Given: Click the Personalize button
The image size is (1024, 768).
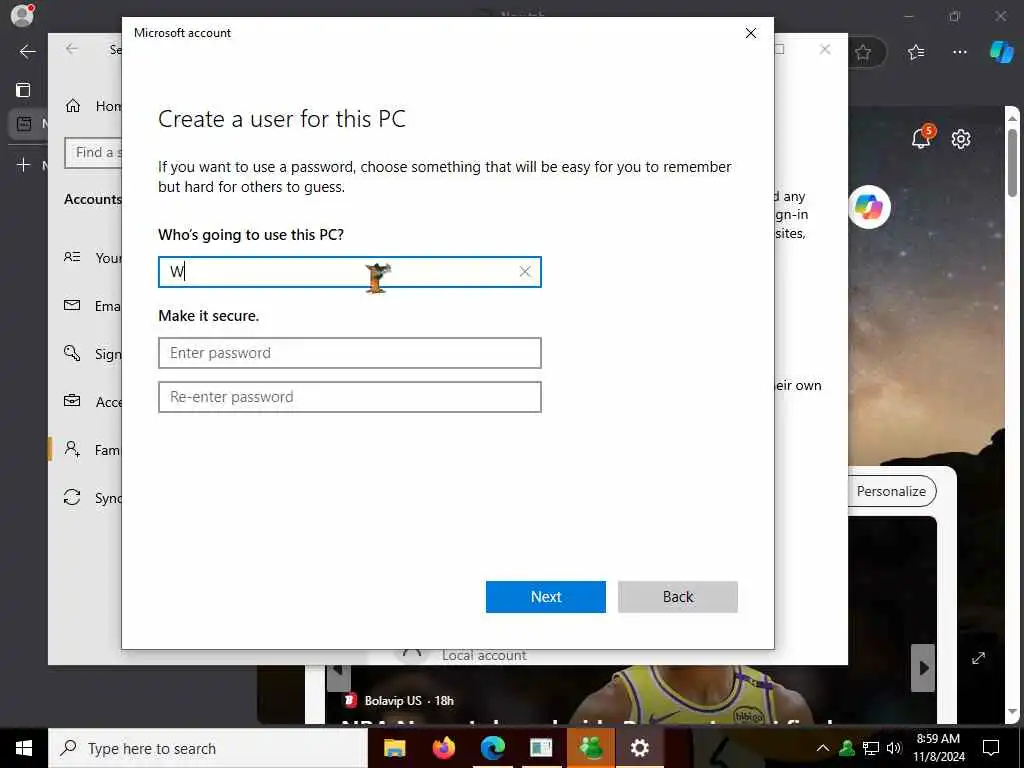Looking at the screenshot, I should [891, 492].
